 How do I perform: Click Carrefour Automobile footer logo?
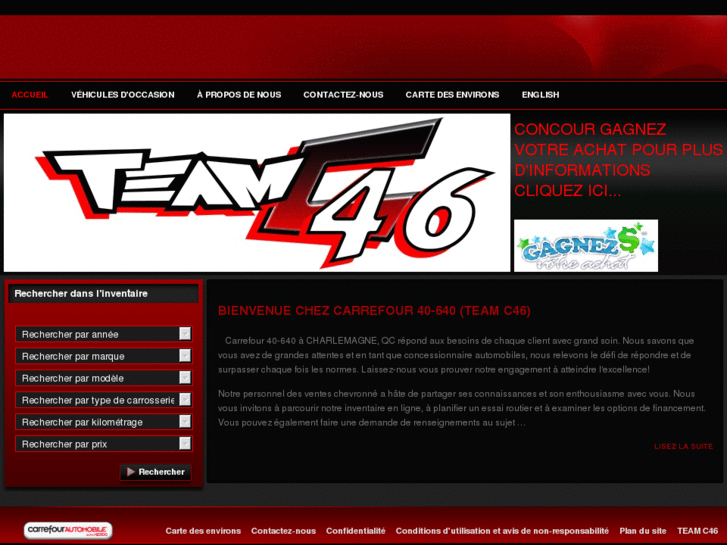(68, 530)
